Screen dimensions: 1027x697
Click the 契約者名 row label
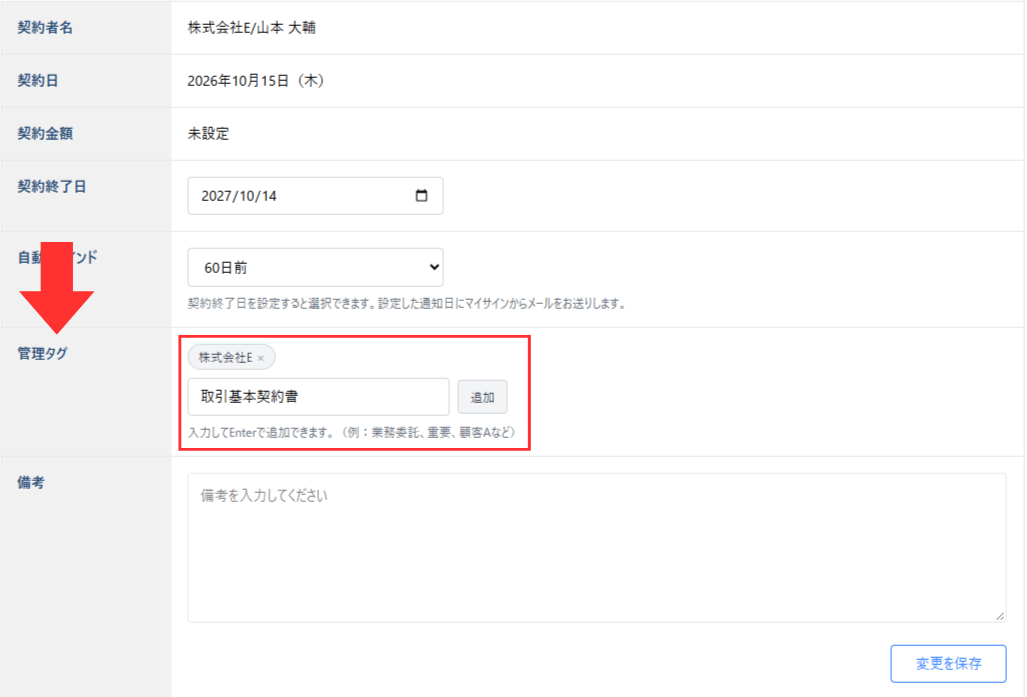tap(45, 28)
